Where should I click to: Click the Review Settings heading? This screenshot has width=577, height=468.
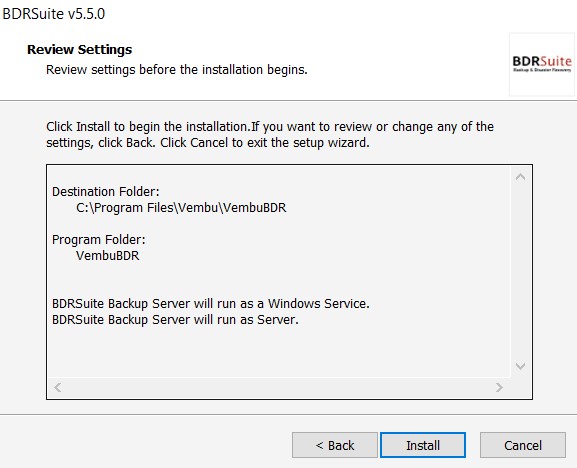point(79,49)
